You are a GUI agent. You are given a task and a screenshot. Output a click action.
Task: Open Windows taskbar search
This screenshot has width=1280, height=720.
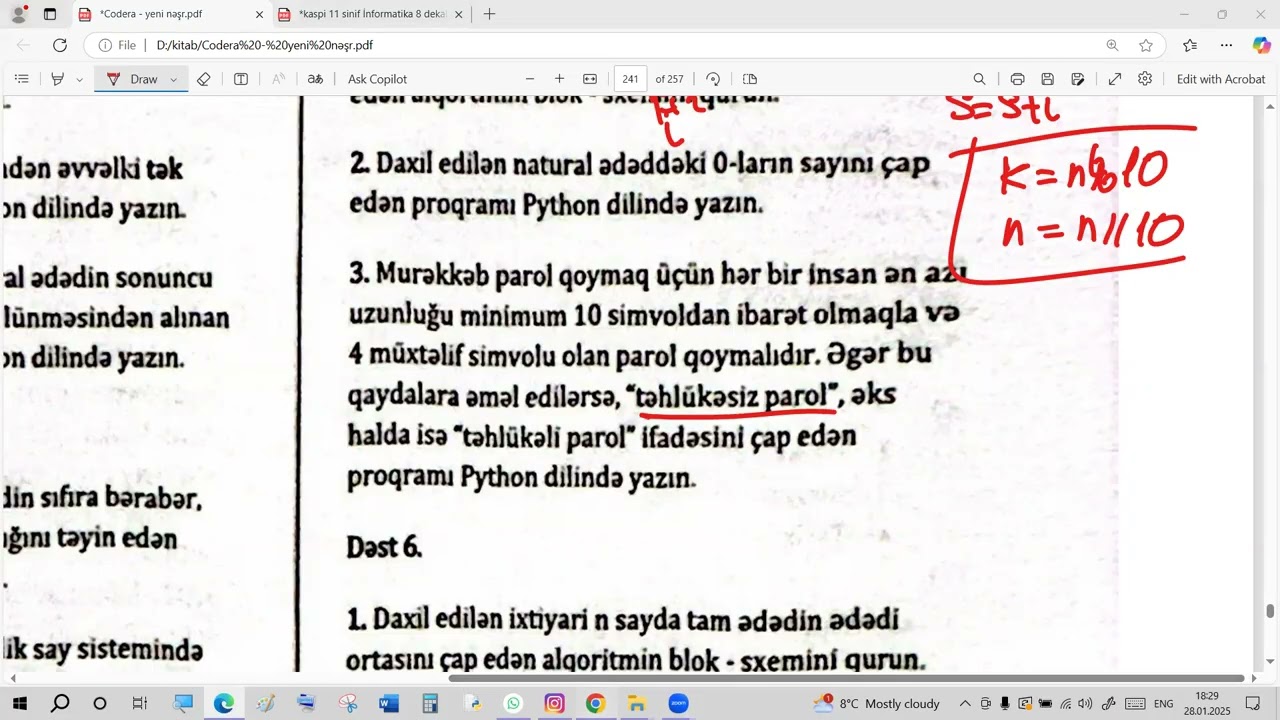click(60, 703)
